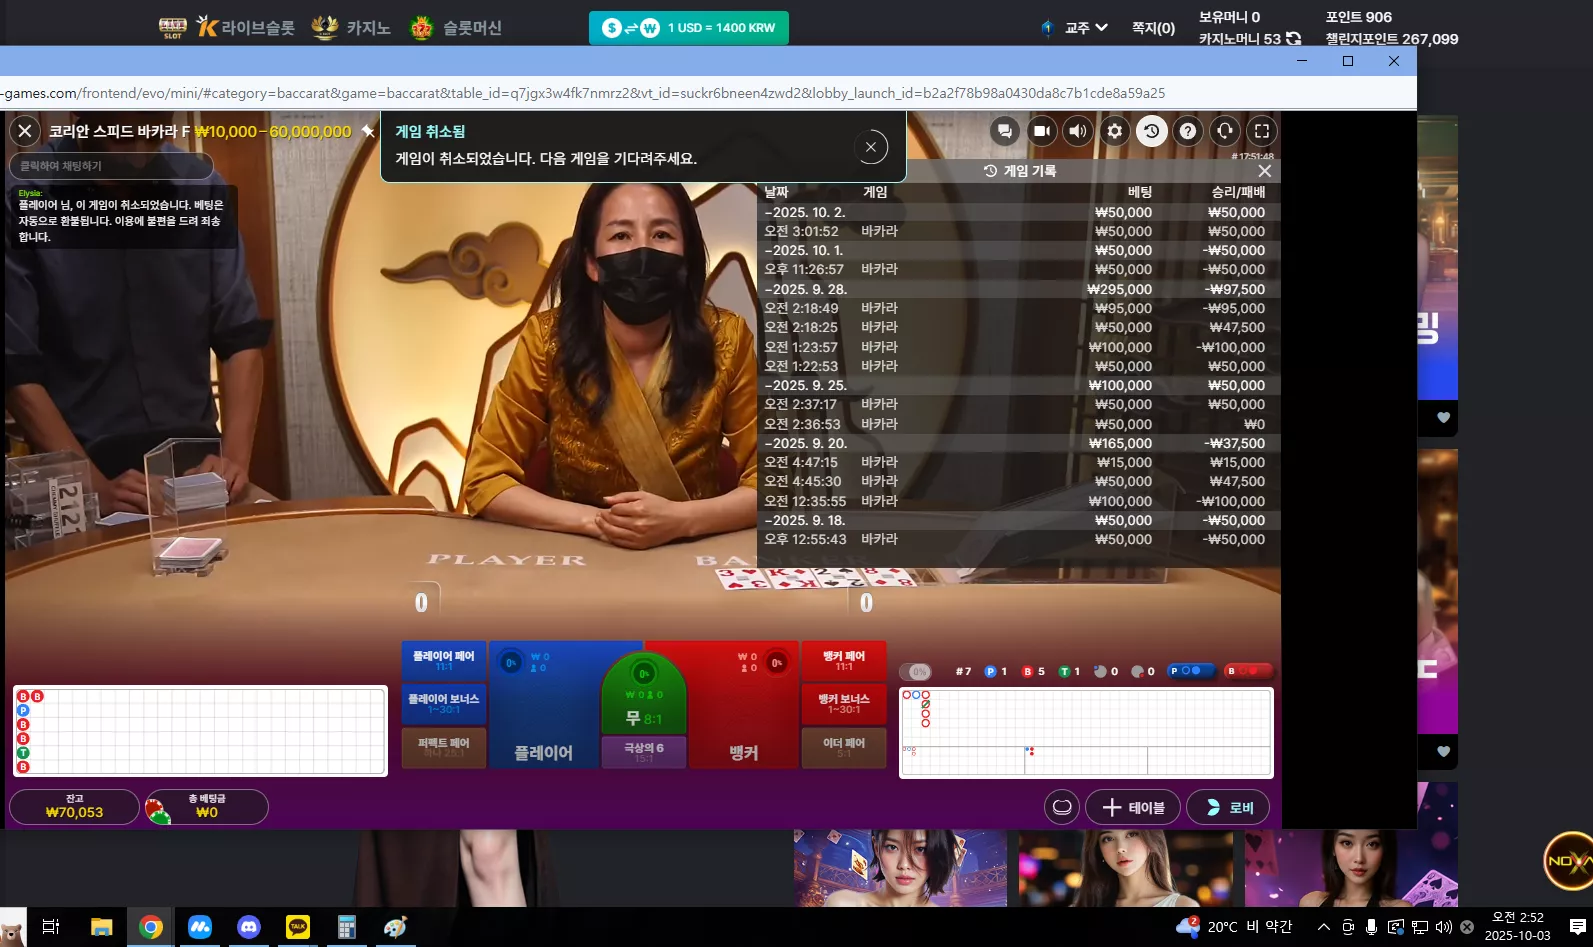Bet on 플레이어 페어 11:1
The height and width of the screenshot is (947, 1593).
coord(443,660)
